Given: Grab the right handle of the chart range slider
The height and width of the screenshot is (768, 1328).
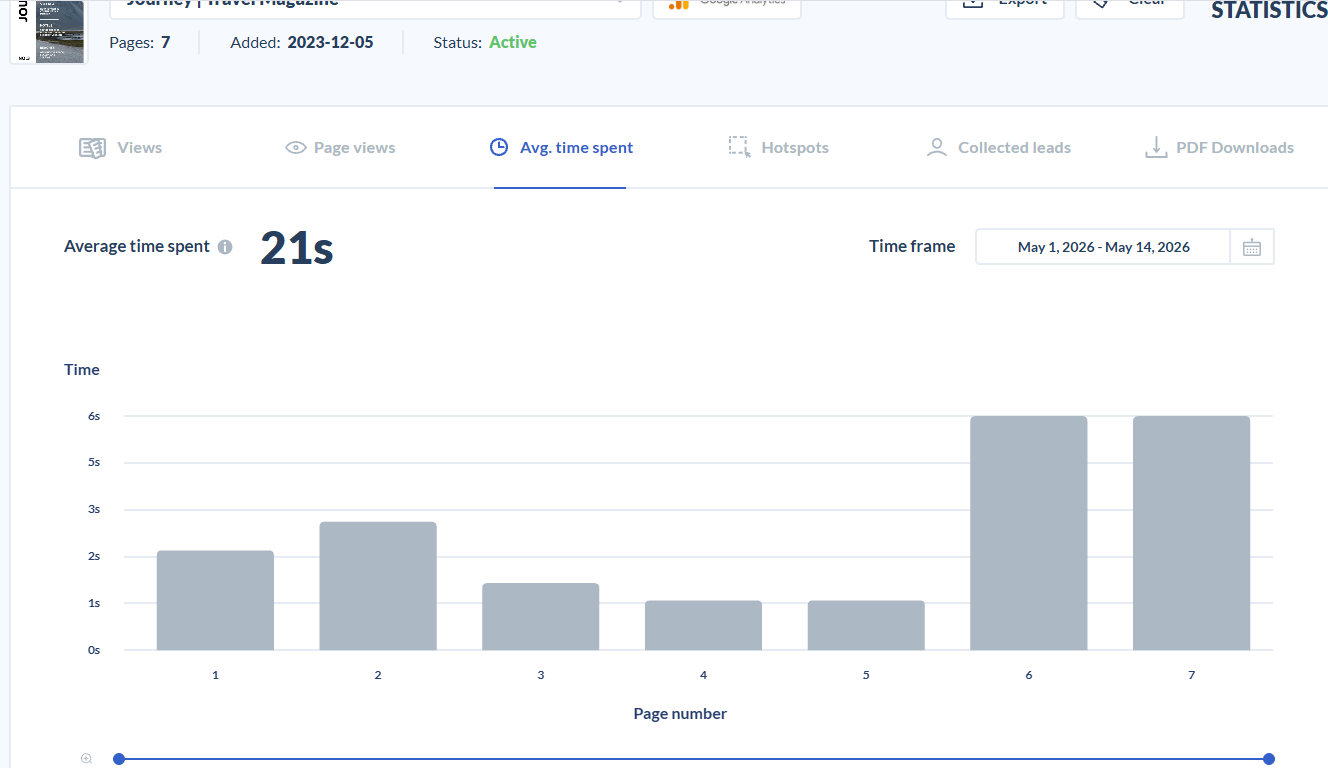Looking at the screenshot, I should (x=1269, y=759).
